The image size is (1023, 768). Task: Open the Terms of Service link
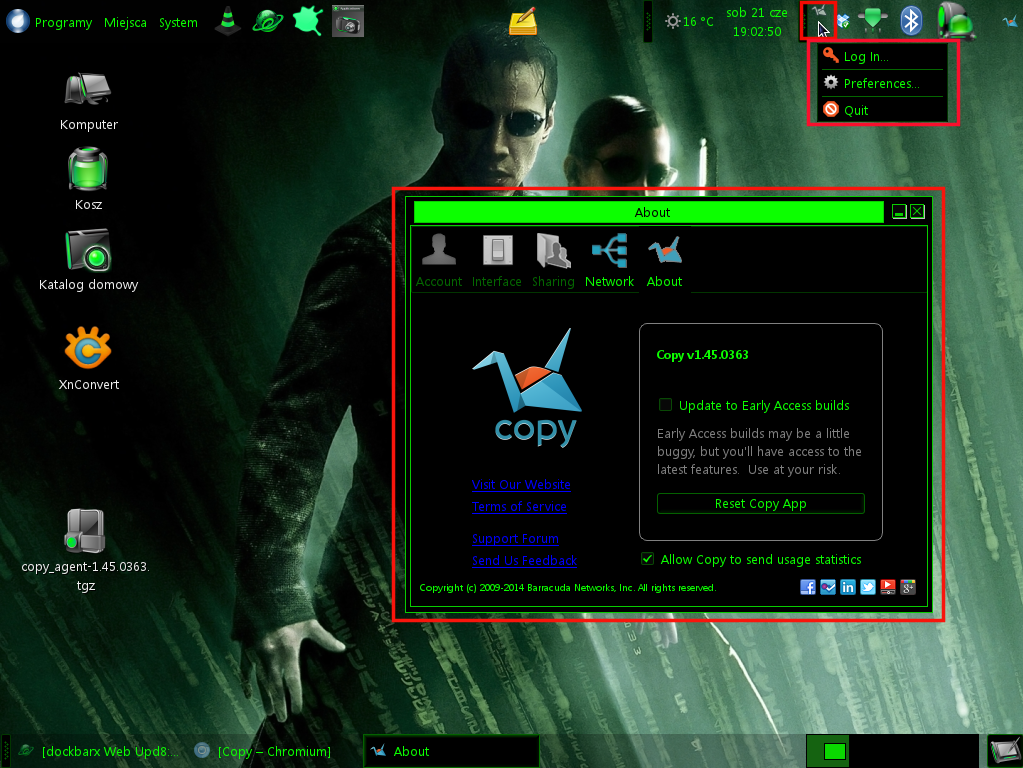(x=519, y=506)
